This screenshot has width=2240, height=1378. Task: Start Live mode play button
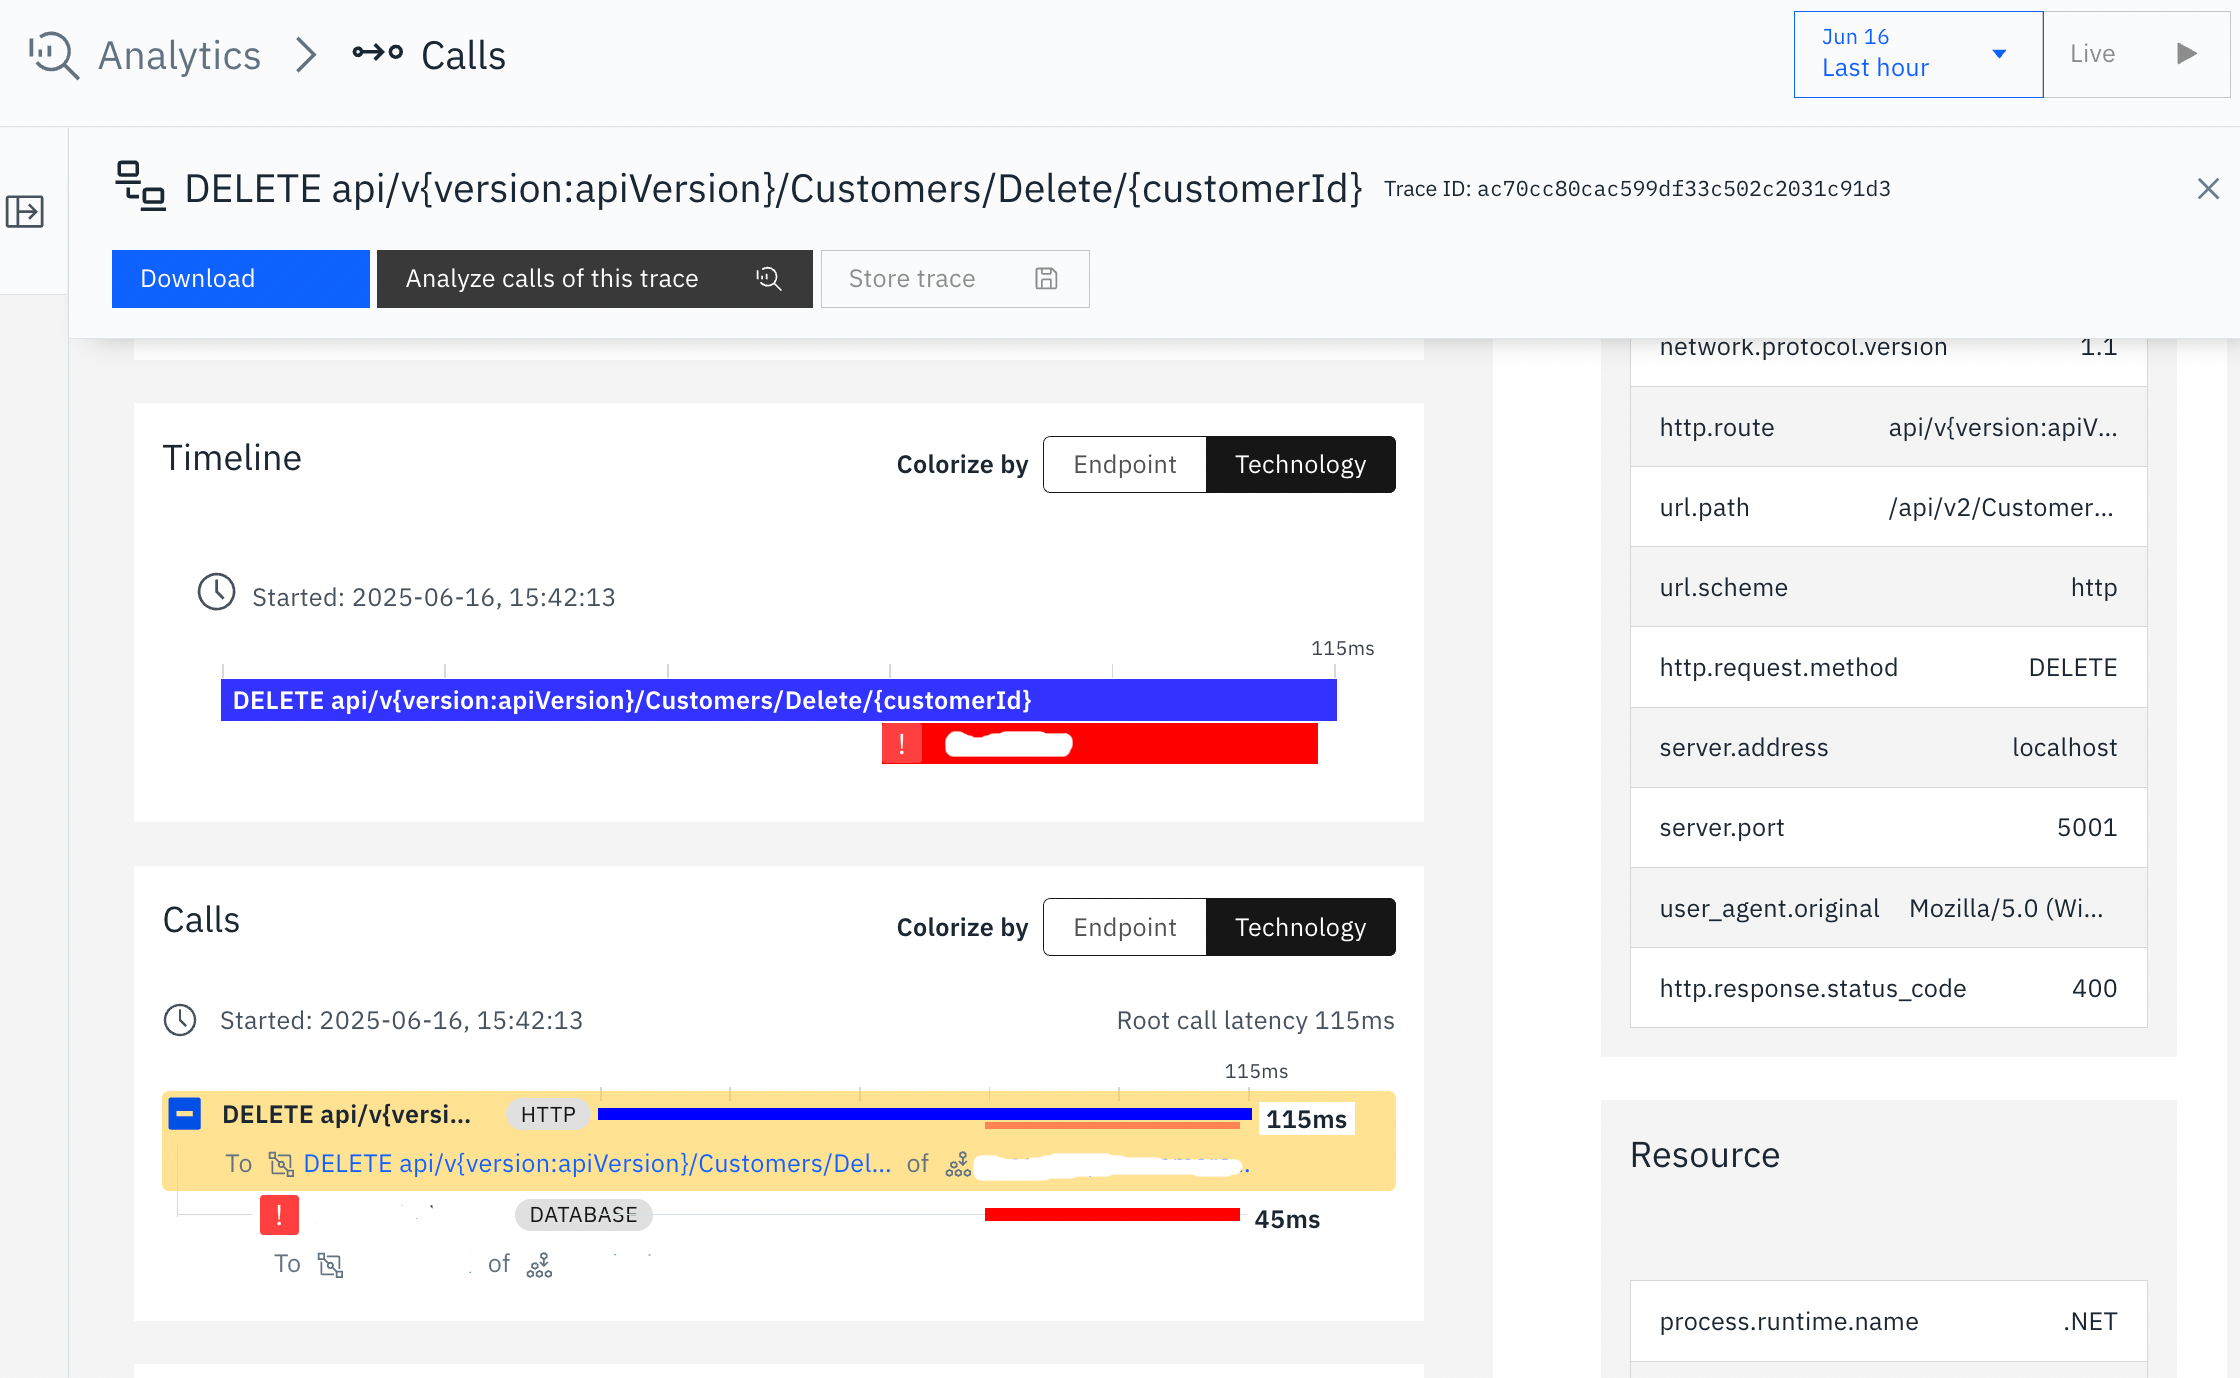click(2187, 53)
